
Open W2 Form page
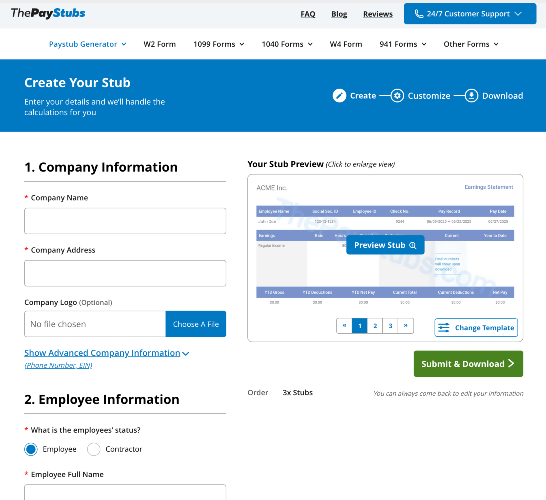coord(159,44)
